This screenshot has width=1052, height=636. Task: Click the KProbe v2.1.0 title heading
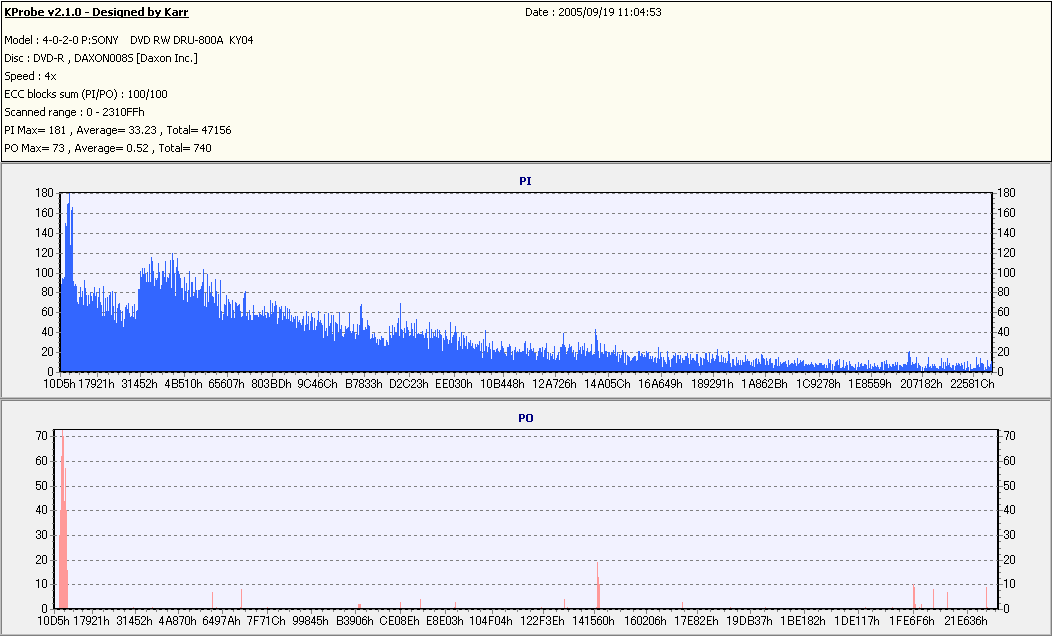[96, 12]
